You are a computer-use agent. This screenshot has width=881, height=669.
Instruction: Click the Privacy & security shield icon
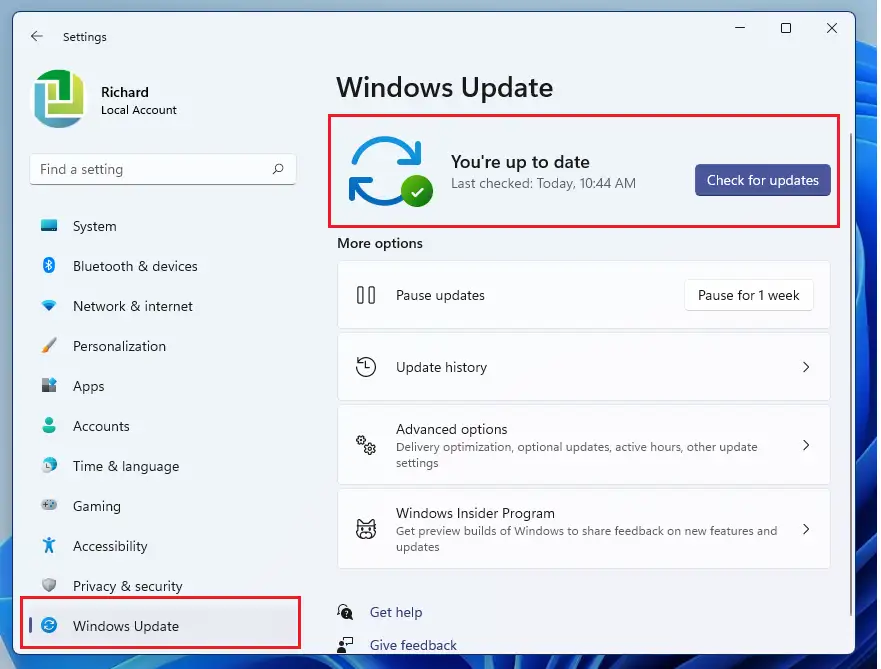(49, 585)
